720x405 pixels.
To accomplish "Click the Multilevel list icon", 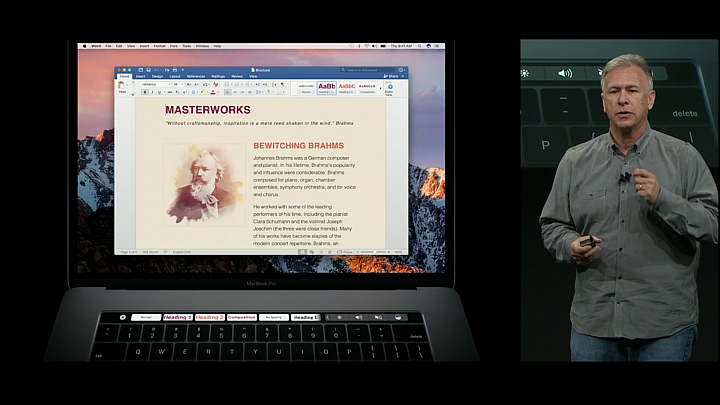I will pos(248,84).
